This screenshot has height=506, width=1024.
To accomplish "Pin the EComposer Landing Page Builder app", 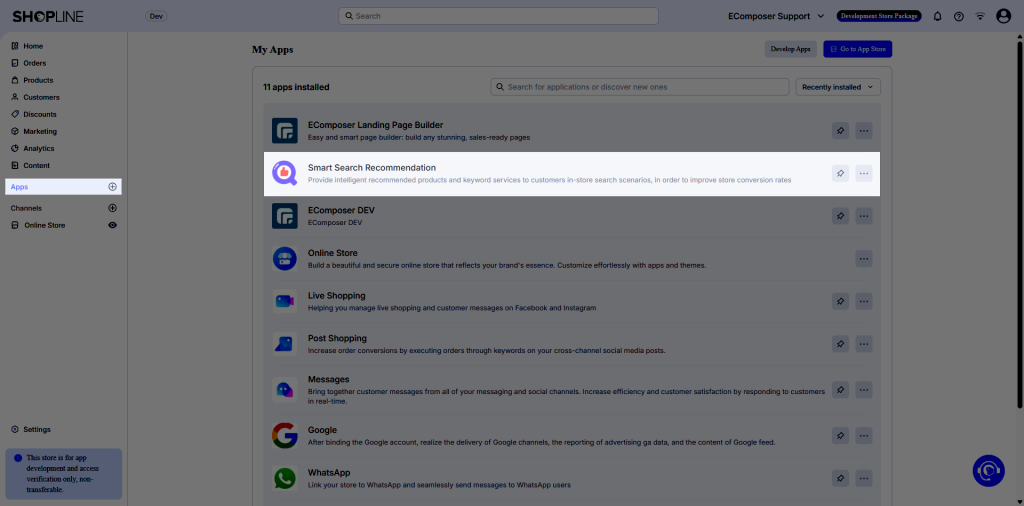I will (840, 131).
